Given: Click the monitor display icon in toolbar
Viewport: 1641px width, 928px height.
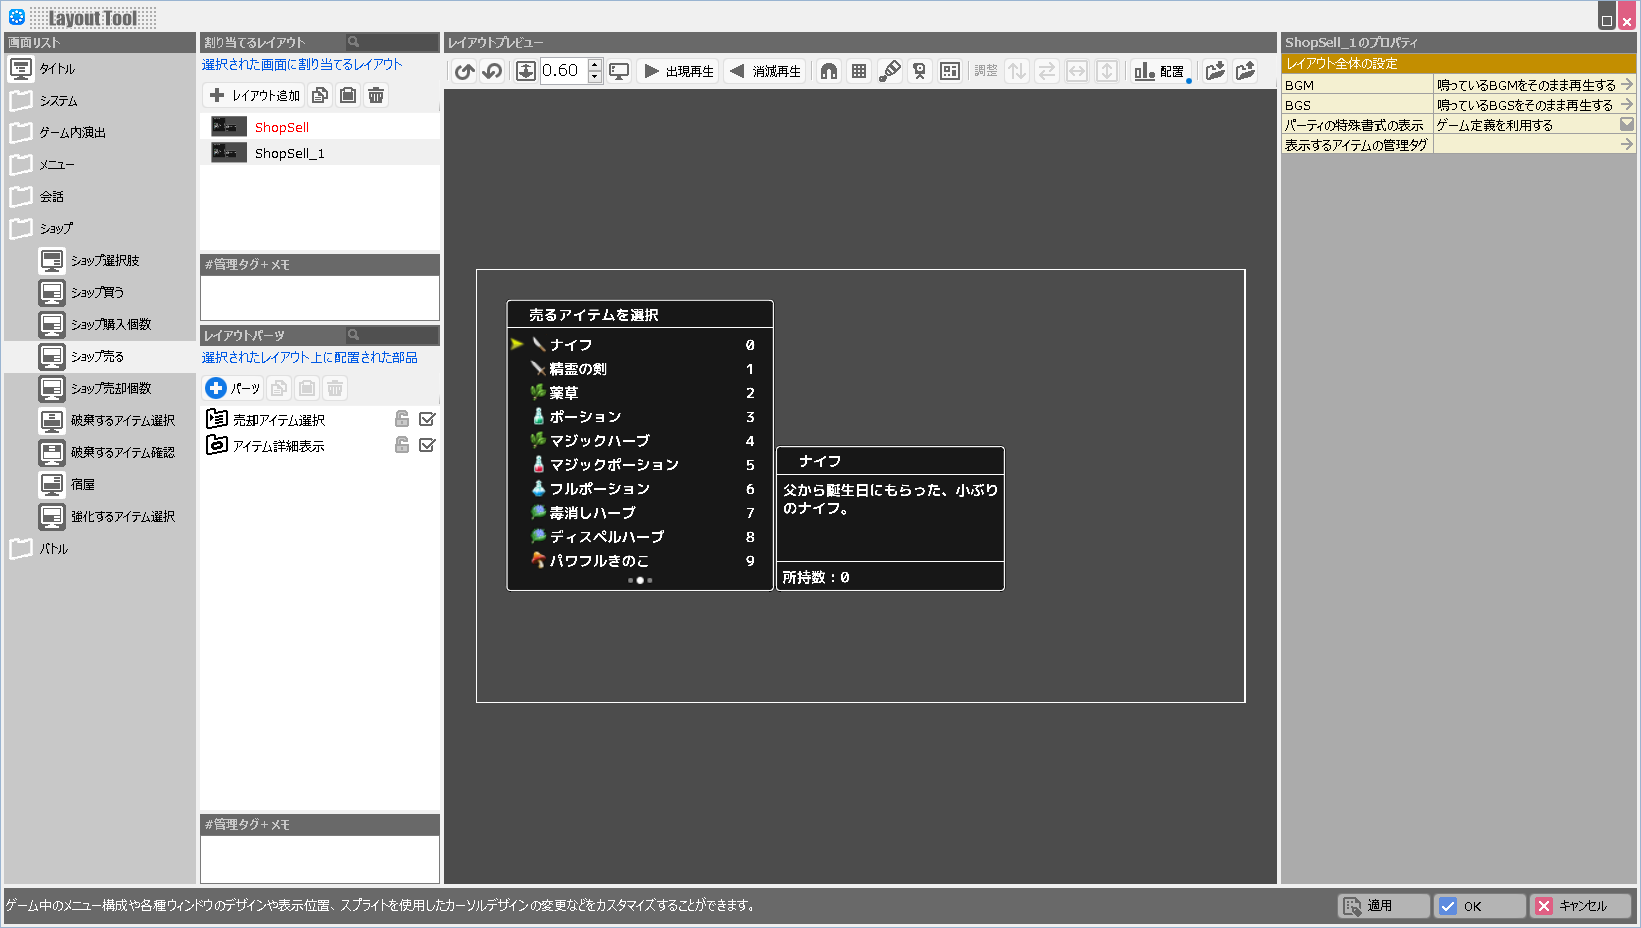Looking at the screenshot, I should click(620, 71).
